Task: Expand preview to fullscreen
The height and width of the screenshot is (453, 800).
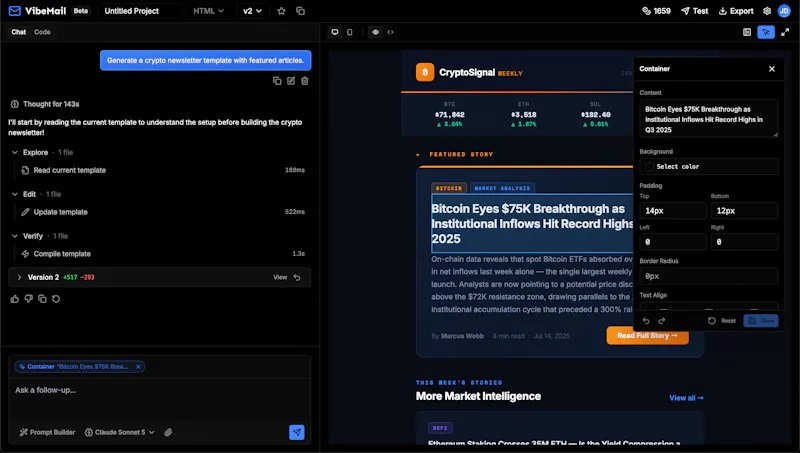Action: pos(785,32)
